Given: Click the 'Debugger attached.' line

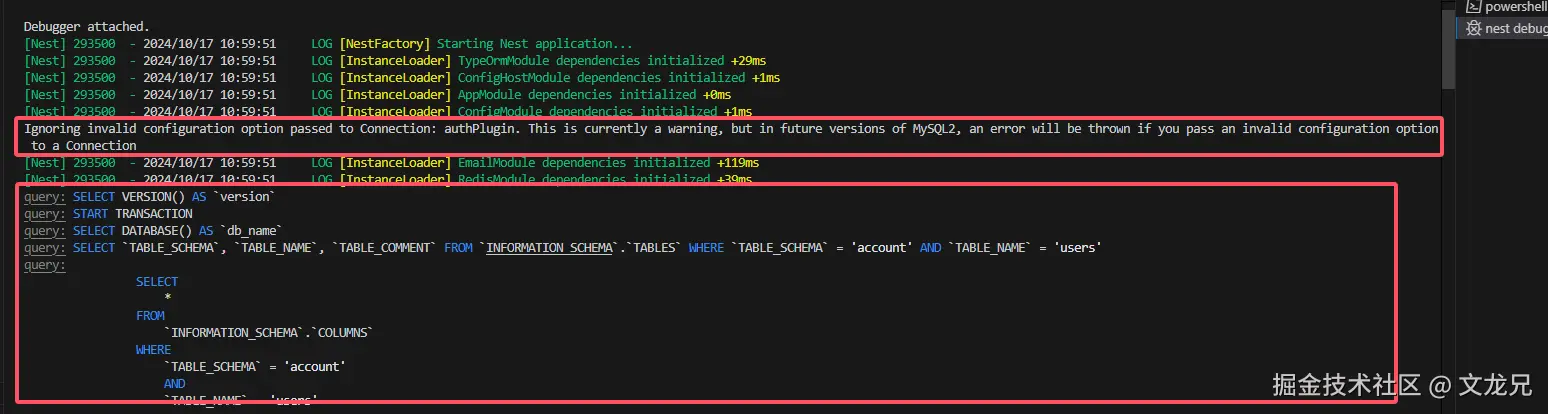Looking at the screenshot, I should click(x=87, y=26).
